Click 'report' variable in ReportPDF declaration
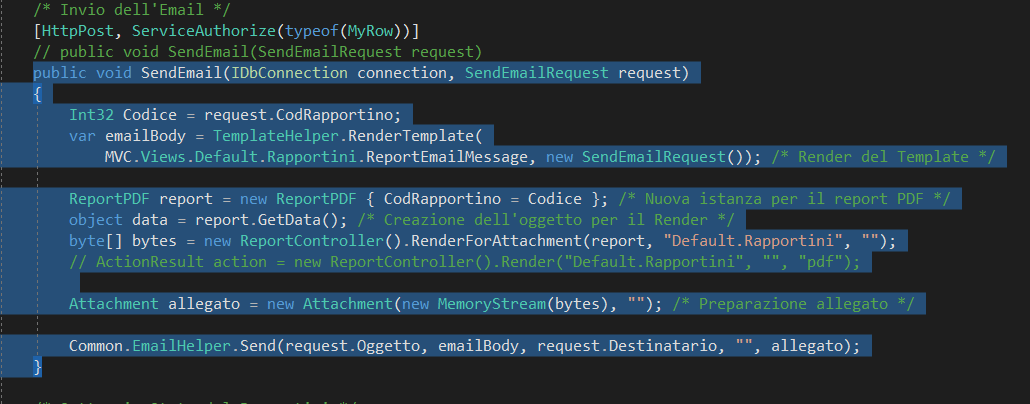 (x=186, y=198)
